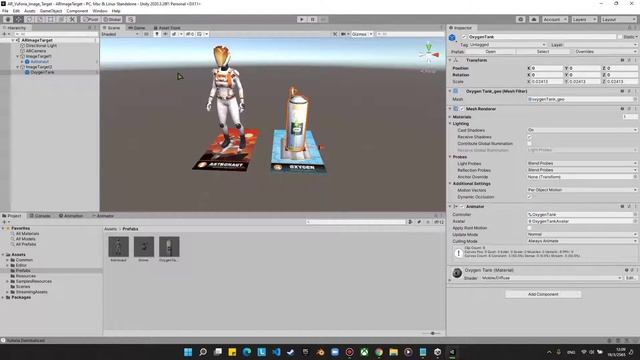Open Animator component preset icon
Viewport: 640px width, 360px height.
pos(629,207)
